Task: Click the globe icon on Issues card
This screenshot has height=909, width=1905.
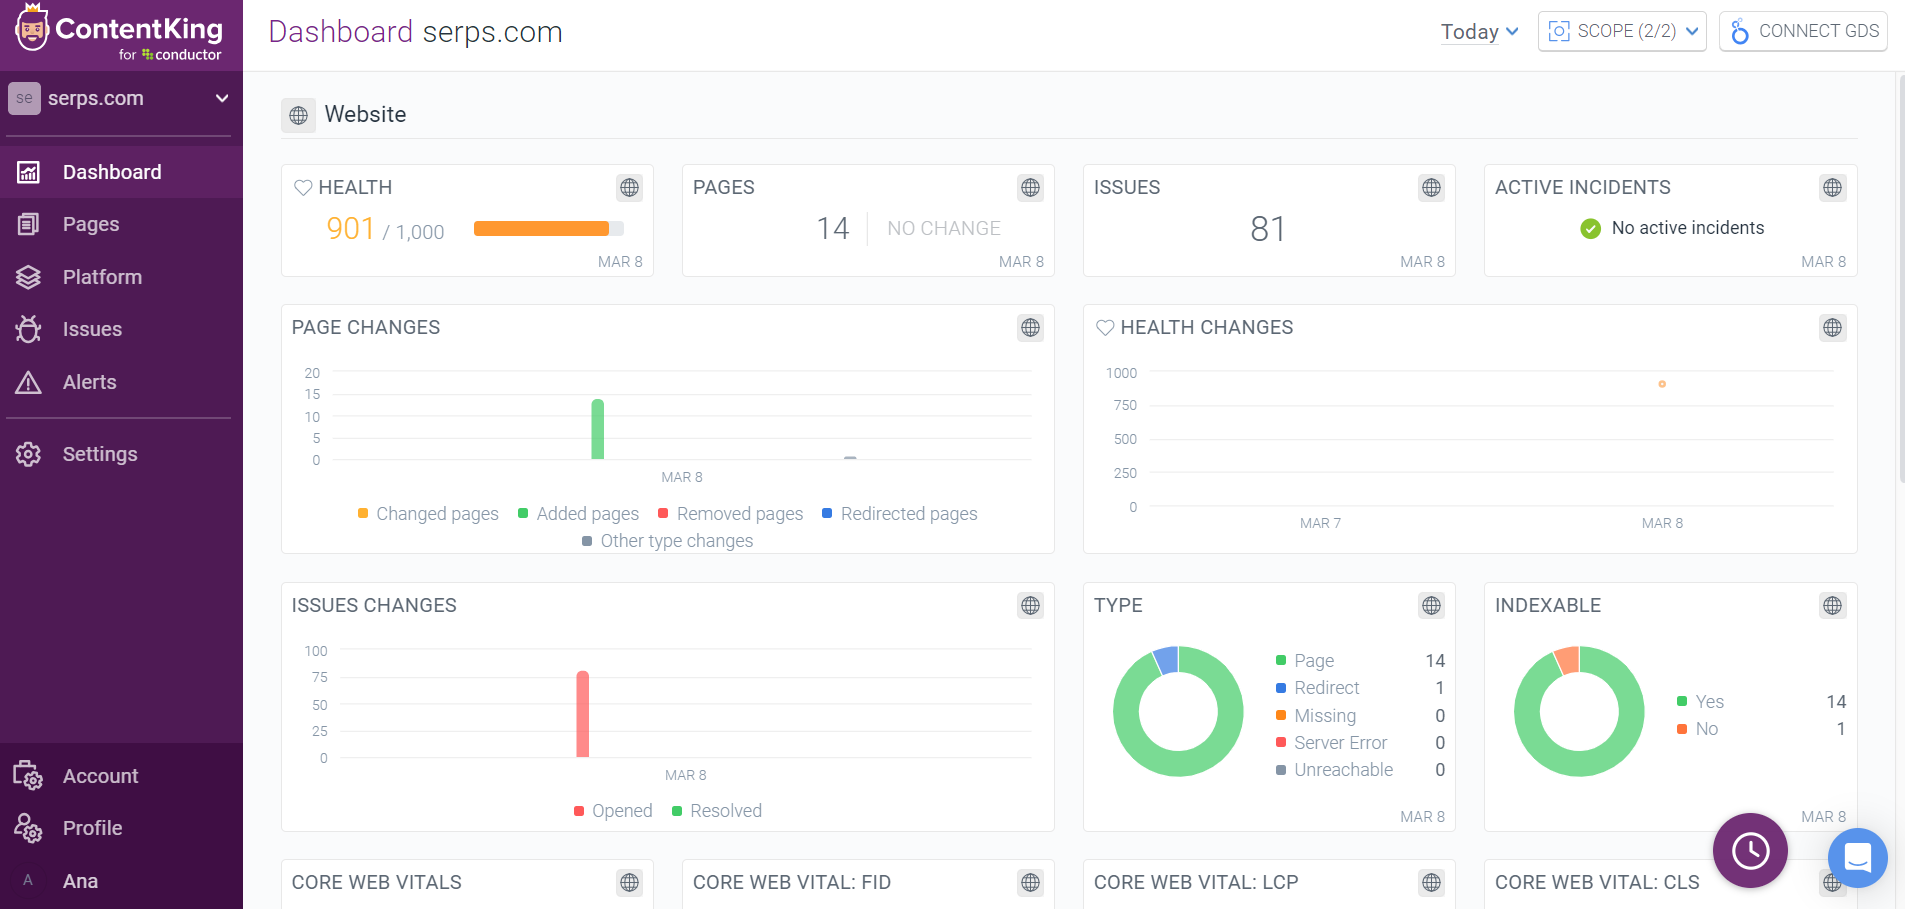Action: click(x=1431, y=187)
